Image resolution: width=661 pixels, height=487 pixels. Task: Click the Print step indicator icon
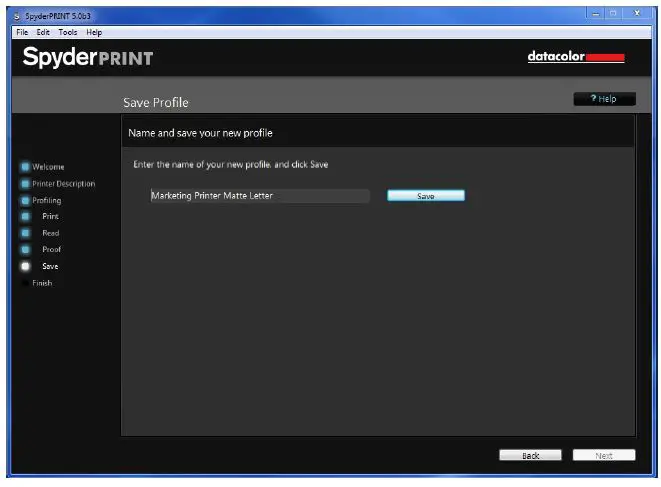point(25,216)
